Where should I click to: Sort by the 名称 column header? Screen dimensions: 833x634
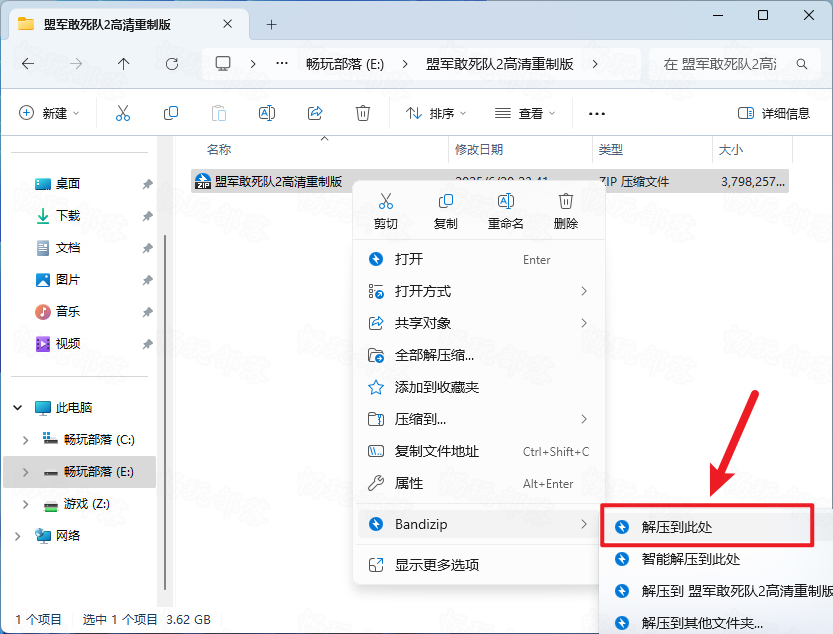pyautogui.click(x=219, y=149)
